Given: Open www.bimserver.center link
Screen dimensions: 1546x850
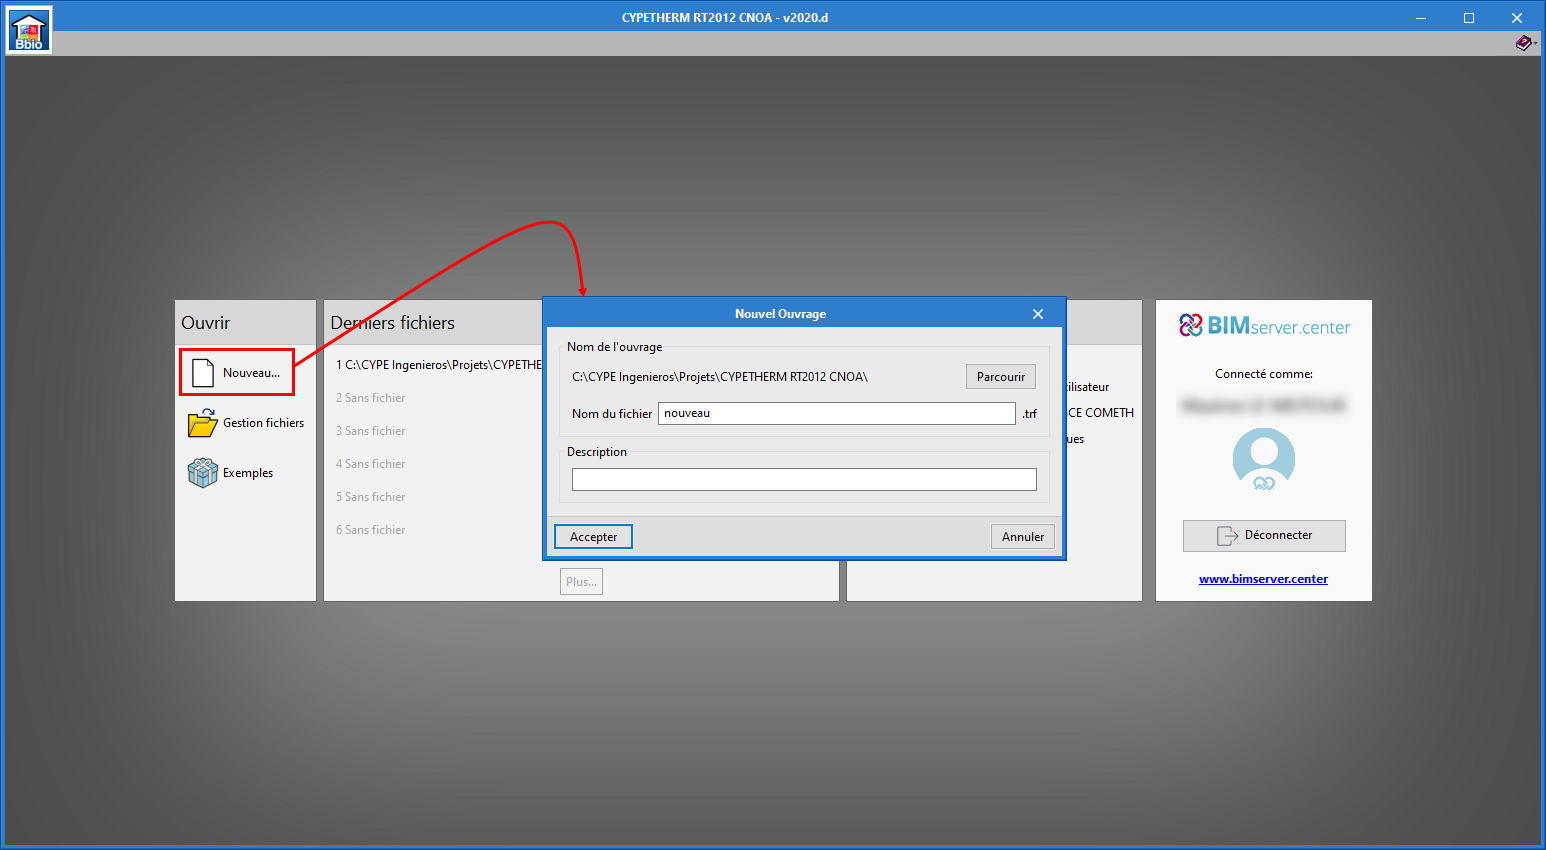Looking at the screenshot, I should coord(1264,579).
